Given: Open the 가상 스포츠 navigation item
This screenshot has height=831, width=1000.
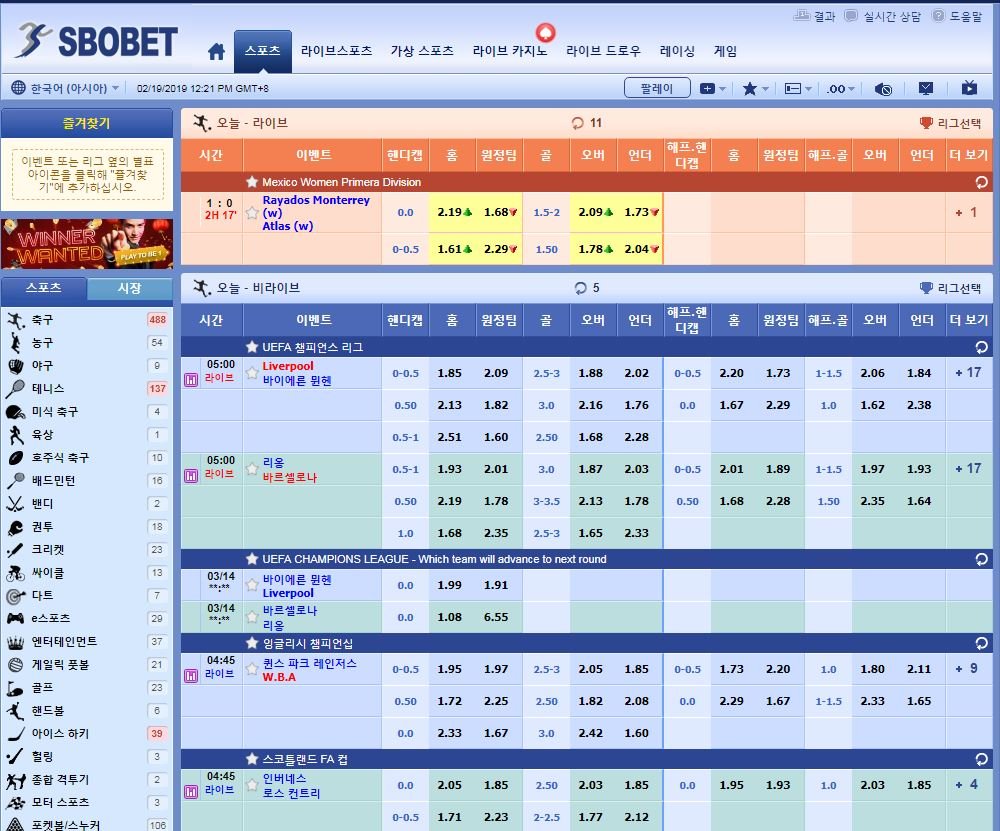Looking at the screenshot, I should tap(422, 51).
